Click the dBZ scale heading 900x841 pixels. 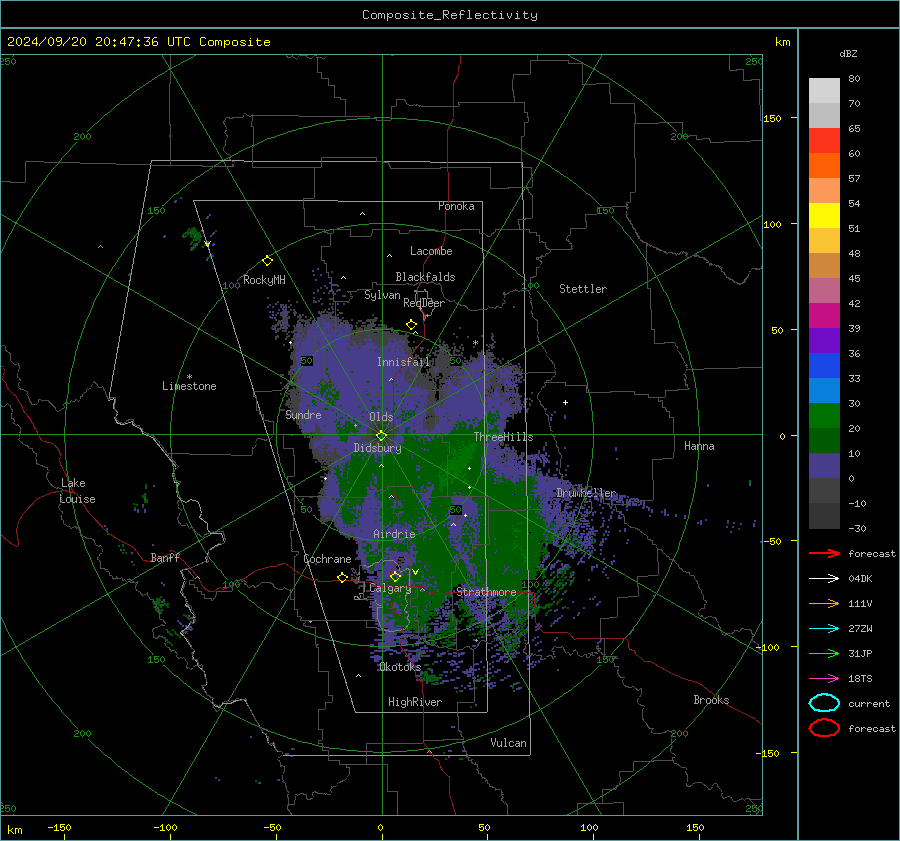848,53
